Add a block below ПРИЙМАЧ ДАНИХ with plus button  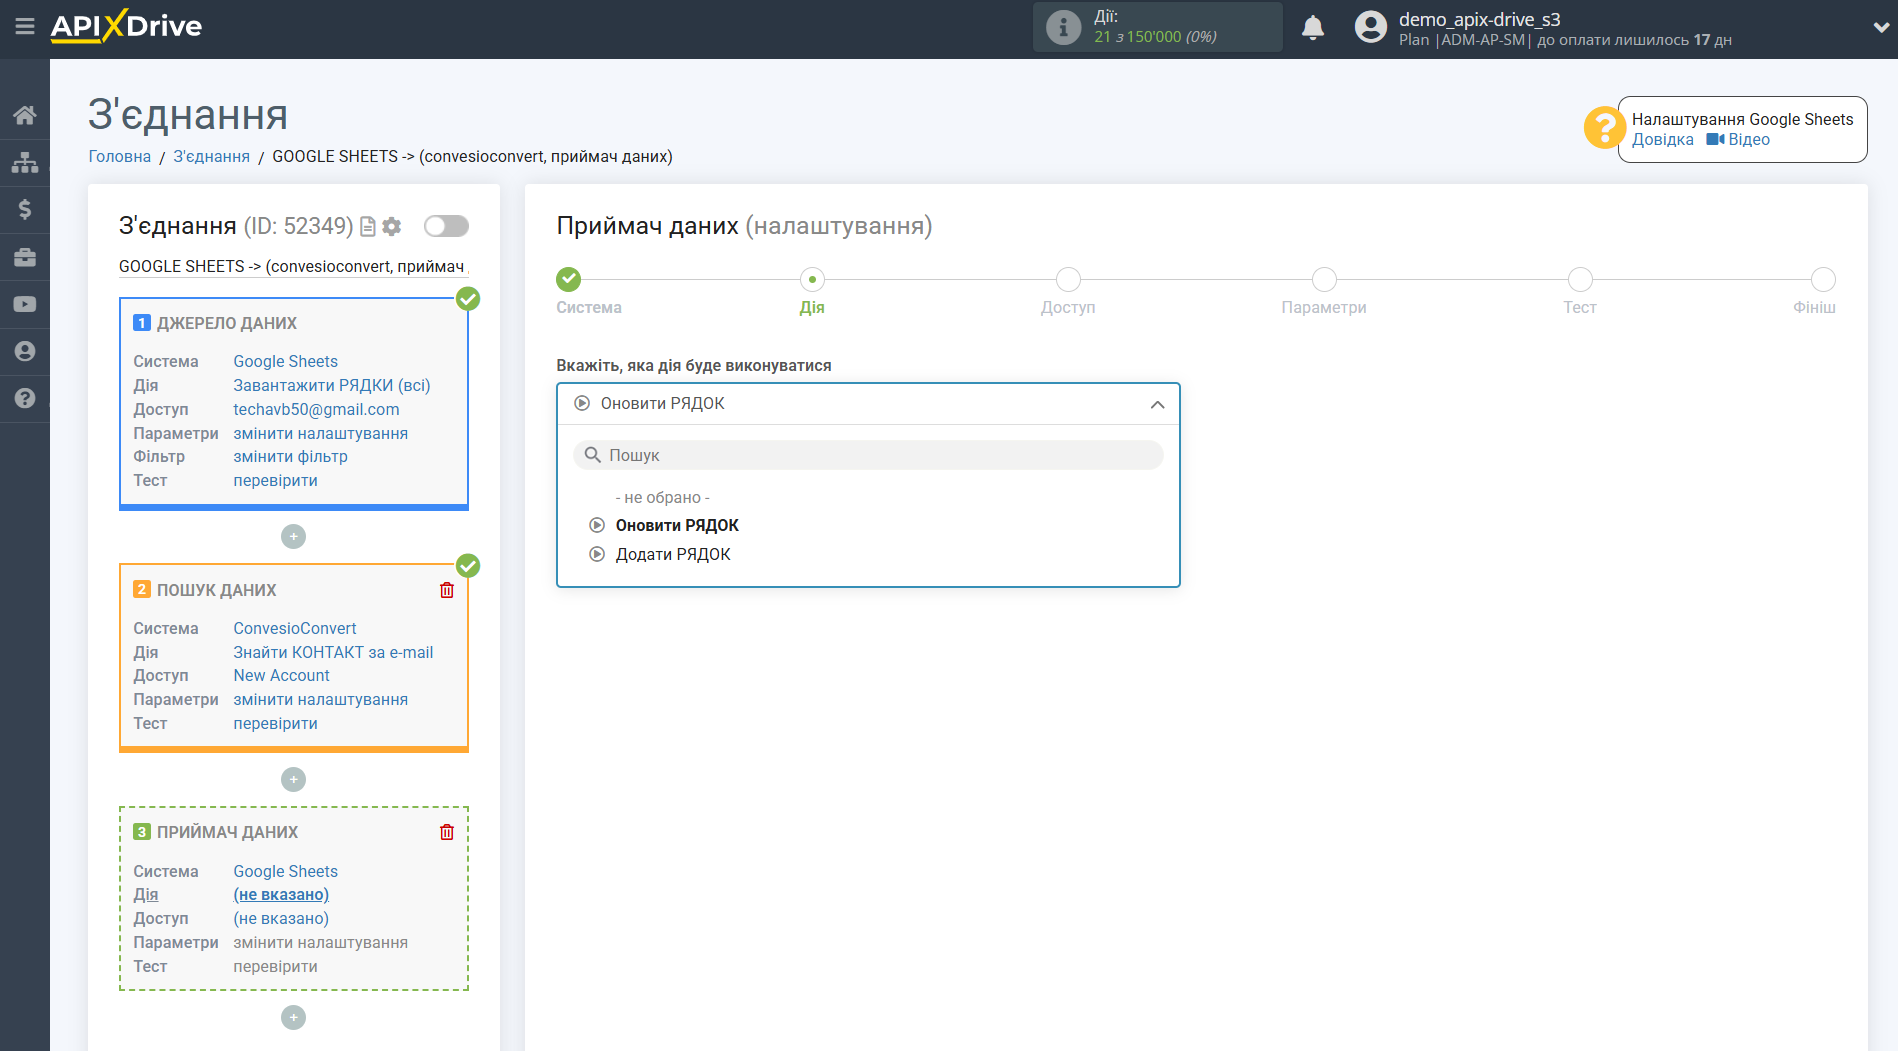(x=293, y=1017)
